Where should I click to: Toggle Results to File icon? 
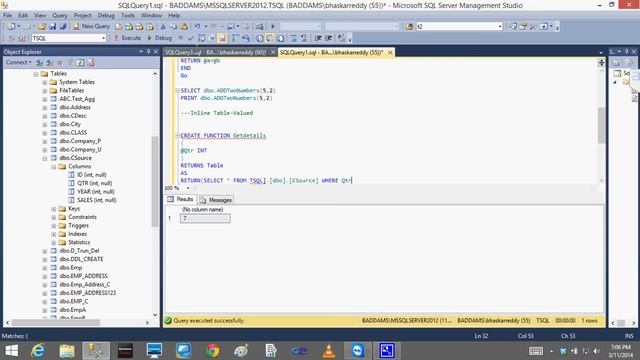[x=280, y=38]
